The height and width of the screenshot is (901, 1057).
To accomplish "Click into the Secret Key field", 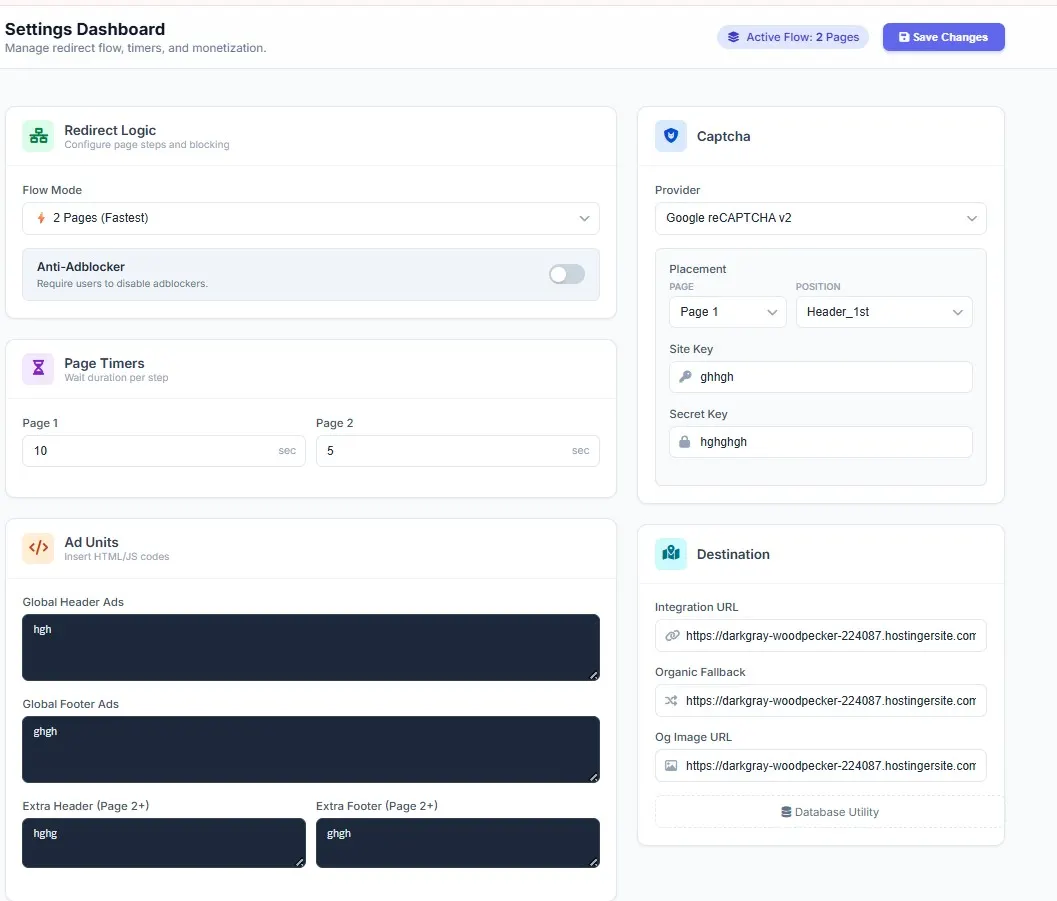I will (x=820, y=442).
